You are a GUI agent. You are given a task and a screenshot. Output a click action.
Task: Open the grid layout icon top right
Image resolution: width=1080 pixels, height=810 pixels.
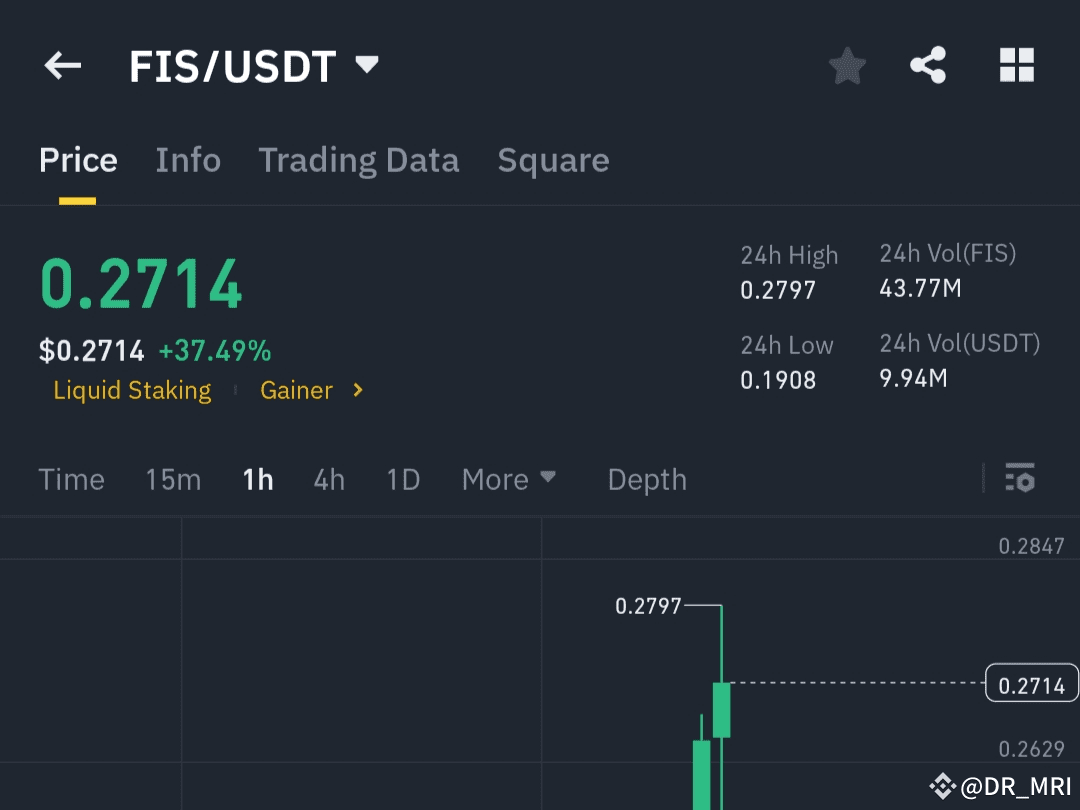(x=1017, y=65)
